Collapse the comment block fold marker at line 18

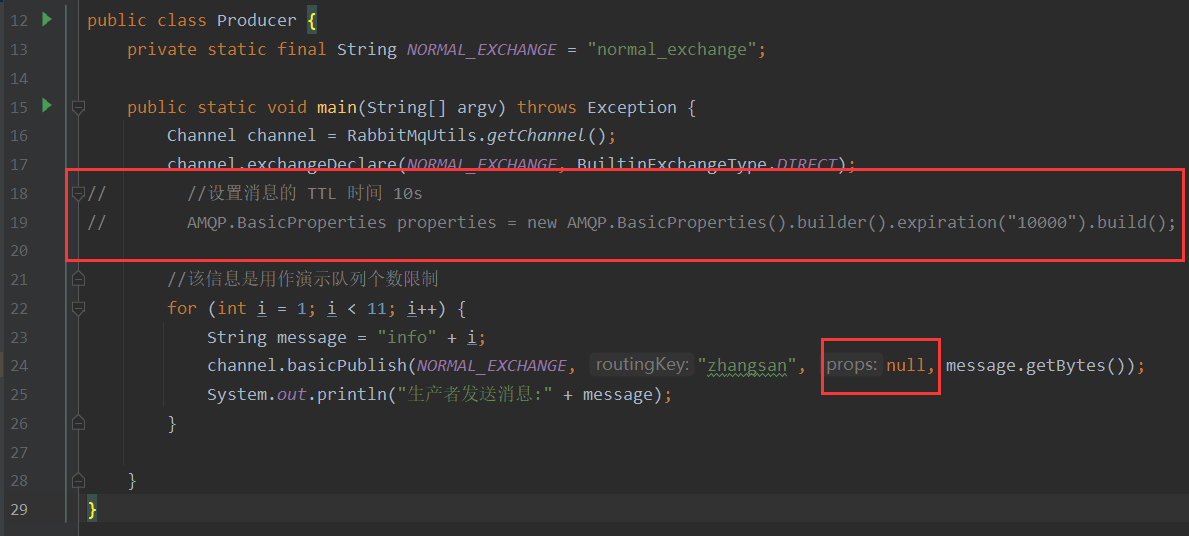point(78,194)
